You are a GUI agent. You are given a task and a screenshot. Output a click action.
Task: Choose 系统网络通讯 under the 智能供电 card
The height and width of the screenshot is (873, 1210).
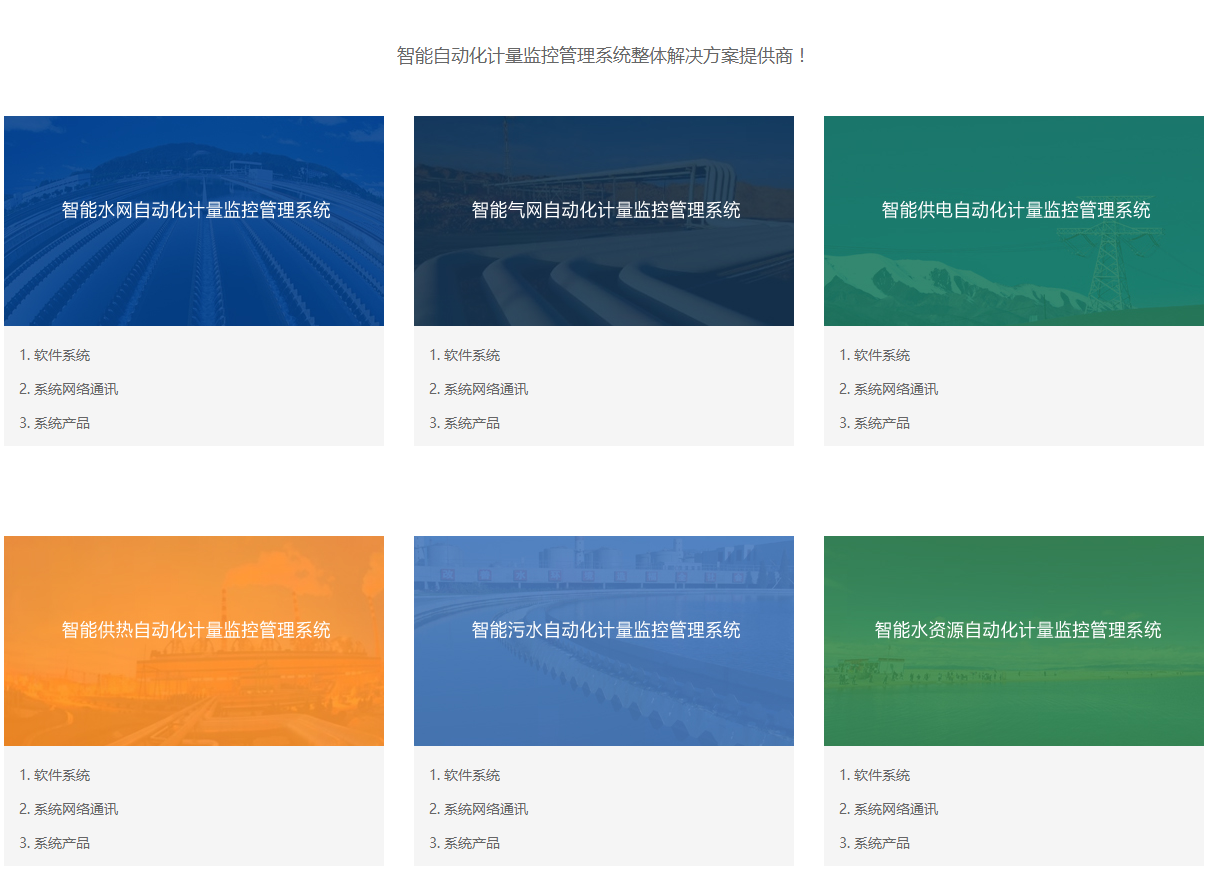click(889, 389)
